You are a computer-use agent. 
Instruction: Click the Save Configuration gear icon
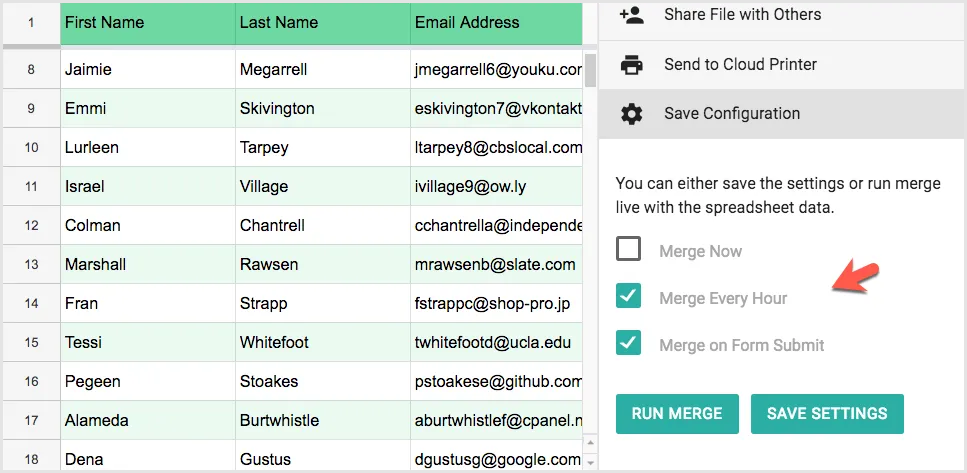[631, 114]
